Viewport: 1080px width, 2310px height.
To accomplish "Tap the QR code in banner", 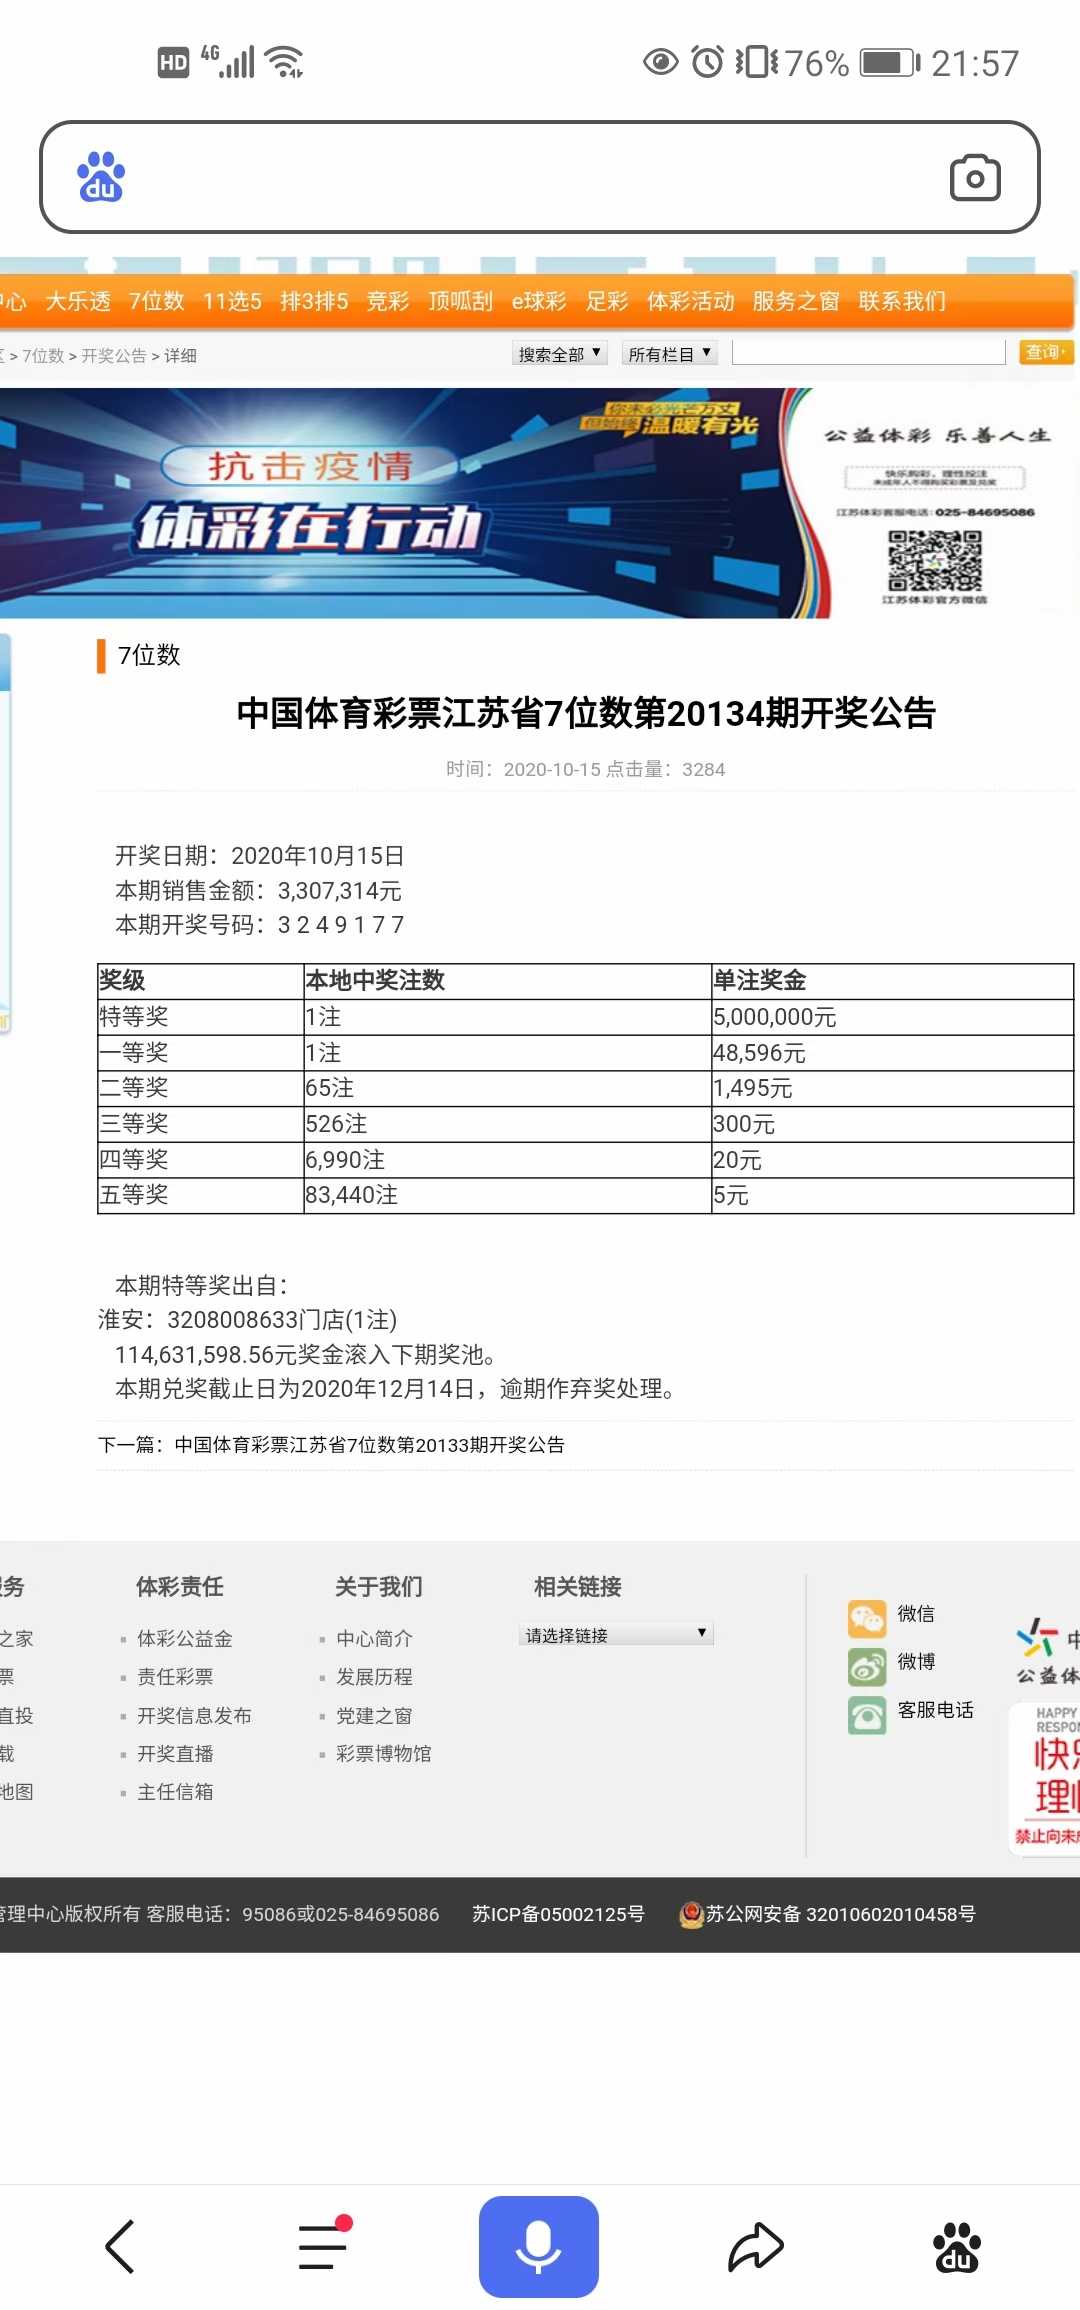I will click(935, 562).
